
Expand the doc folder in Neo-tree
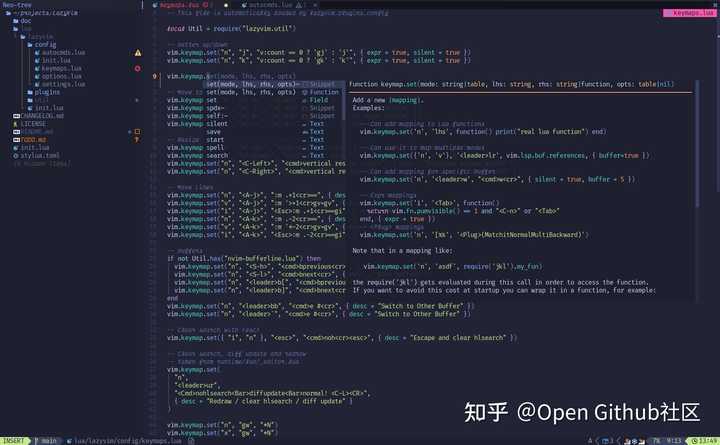(x=26, y=20)
